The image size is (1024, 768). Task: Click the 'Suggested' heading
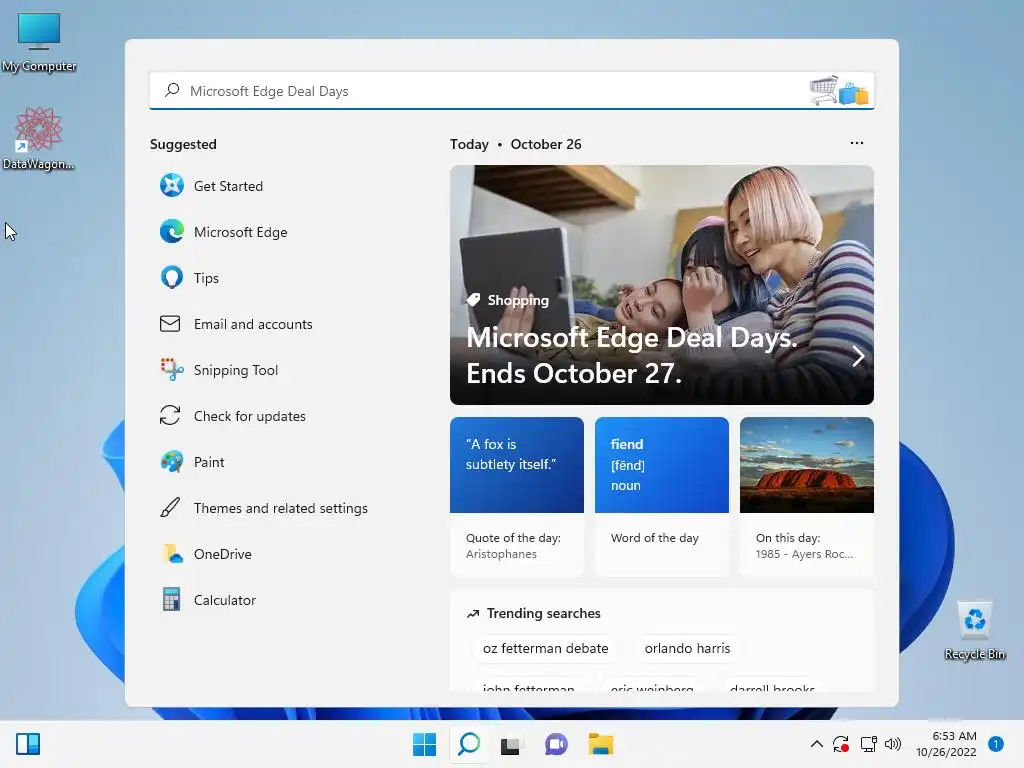click(183, 144)
